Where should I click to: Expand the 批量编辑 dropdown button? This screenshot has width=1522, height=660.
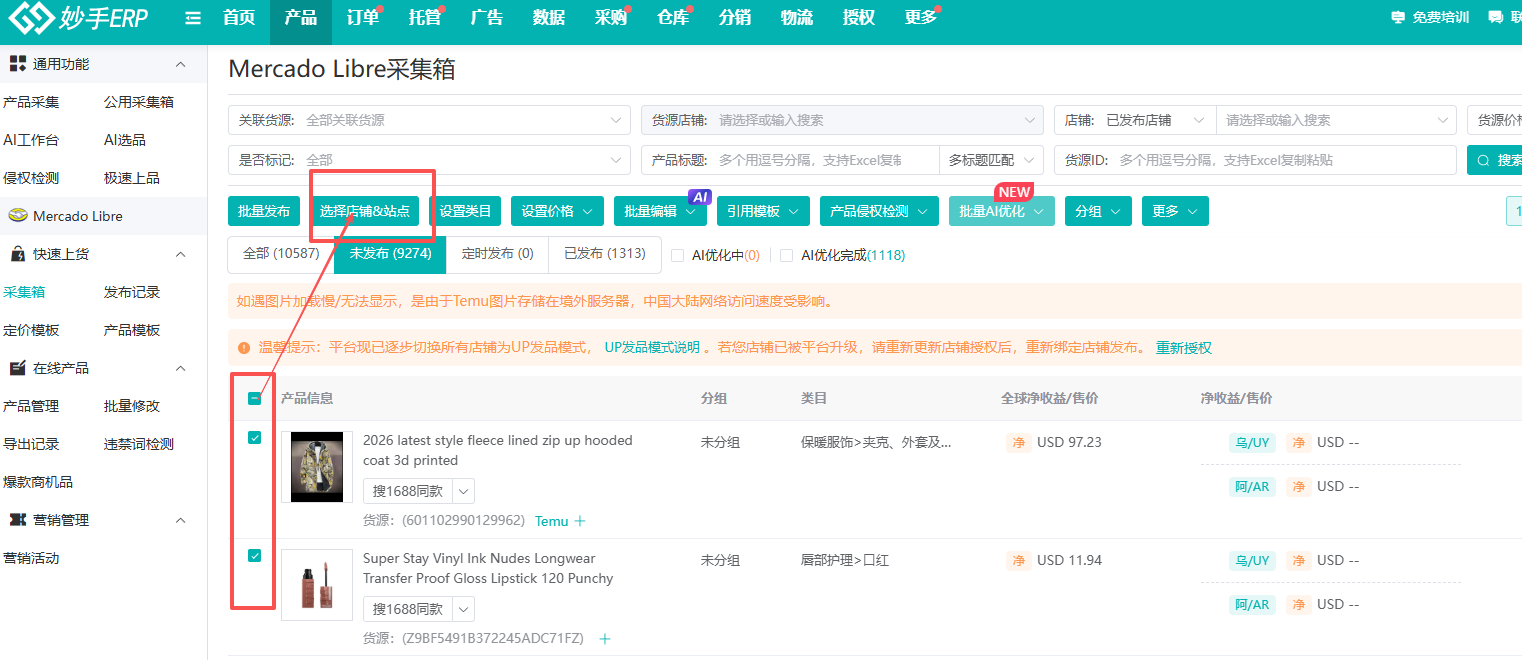pyautogui.click(x=660, y=211)
